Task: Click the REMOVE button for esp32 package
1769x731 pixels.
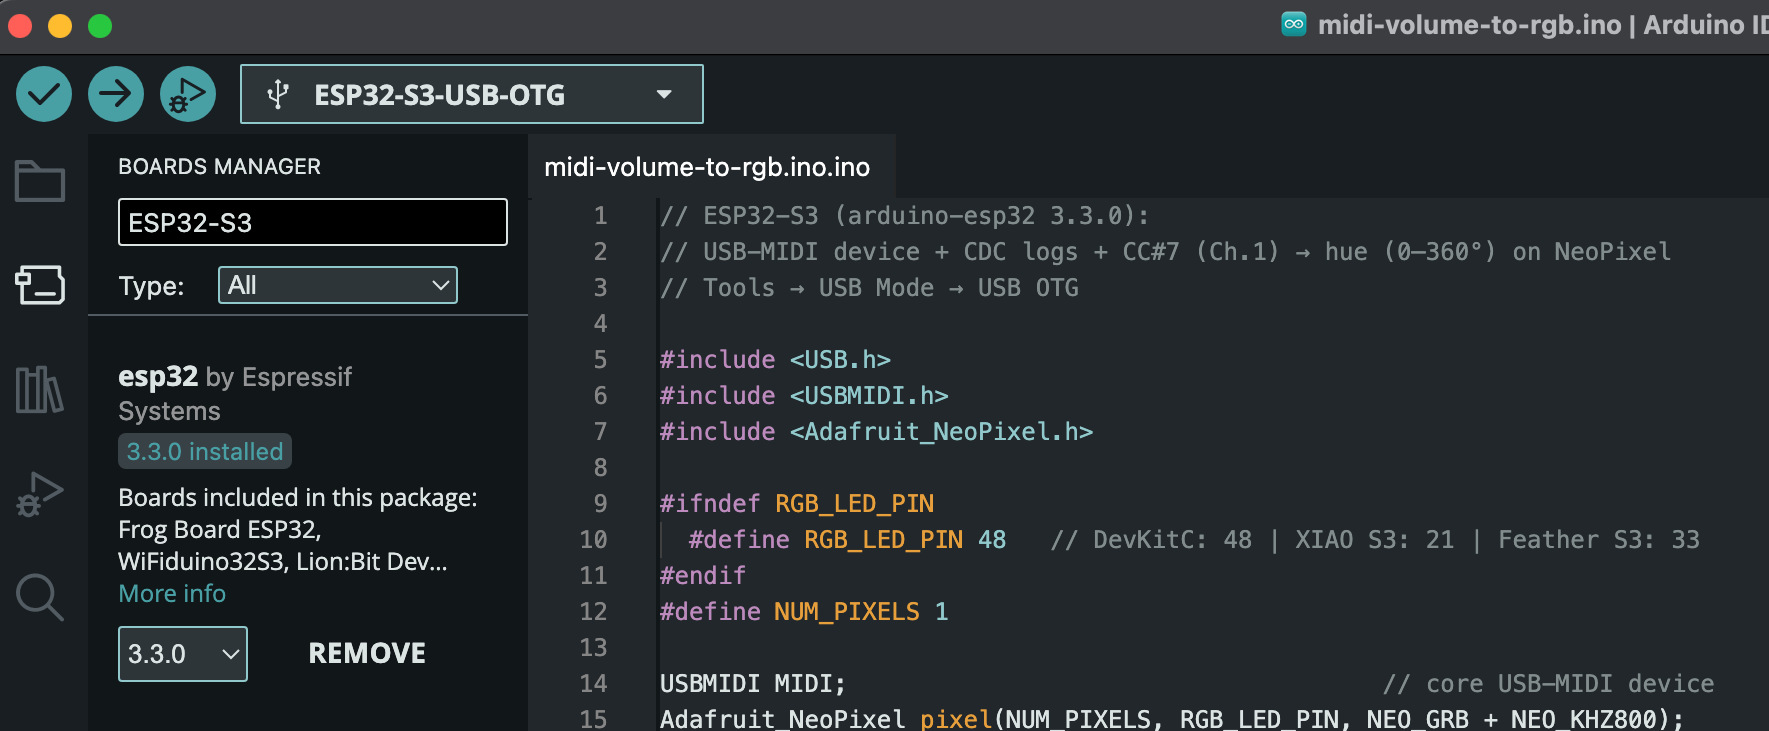Action: (x=367, y=653)
